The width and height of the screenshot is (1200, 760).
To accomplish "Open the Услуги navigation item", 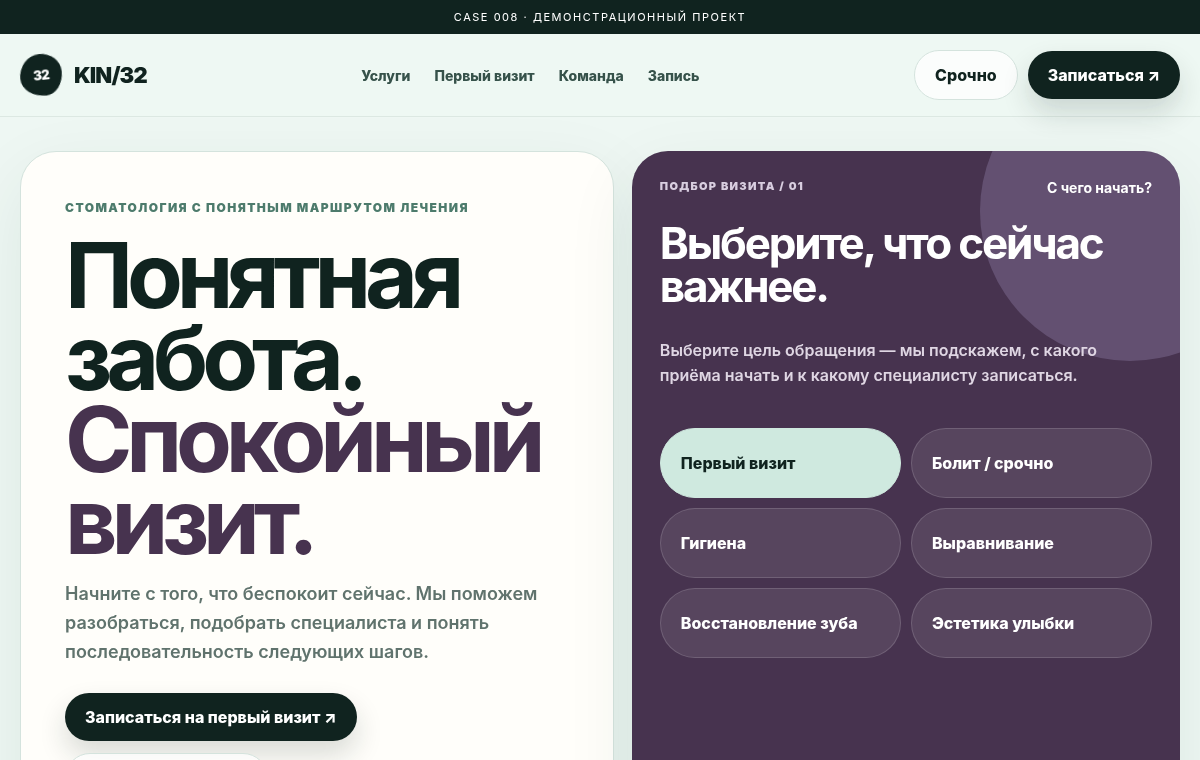I will tap(386, 76).
